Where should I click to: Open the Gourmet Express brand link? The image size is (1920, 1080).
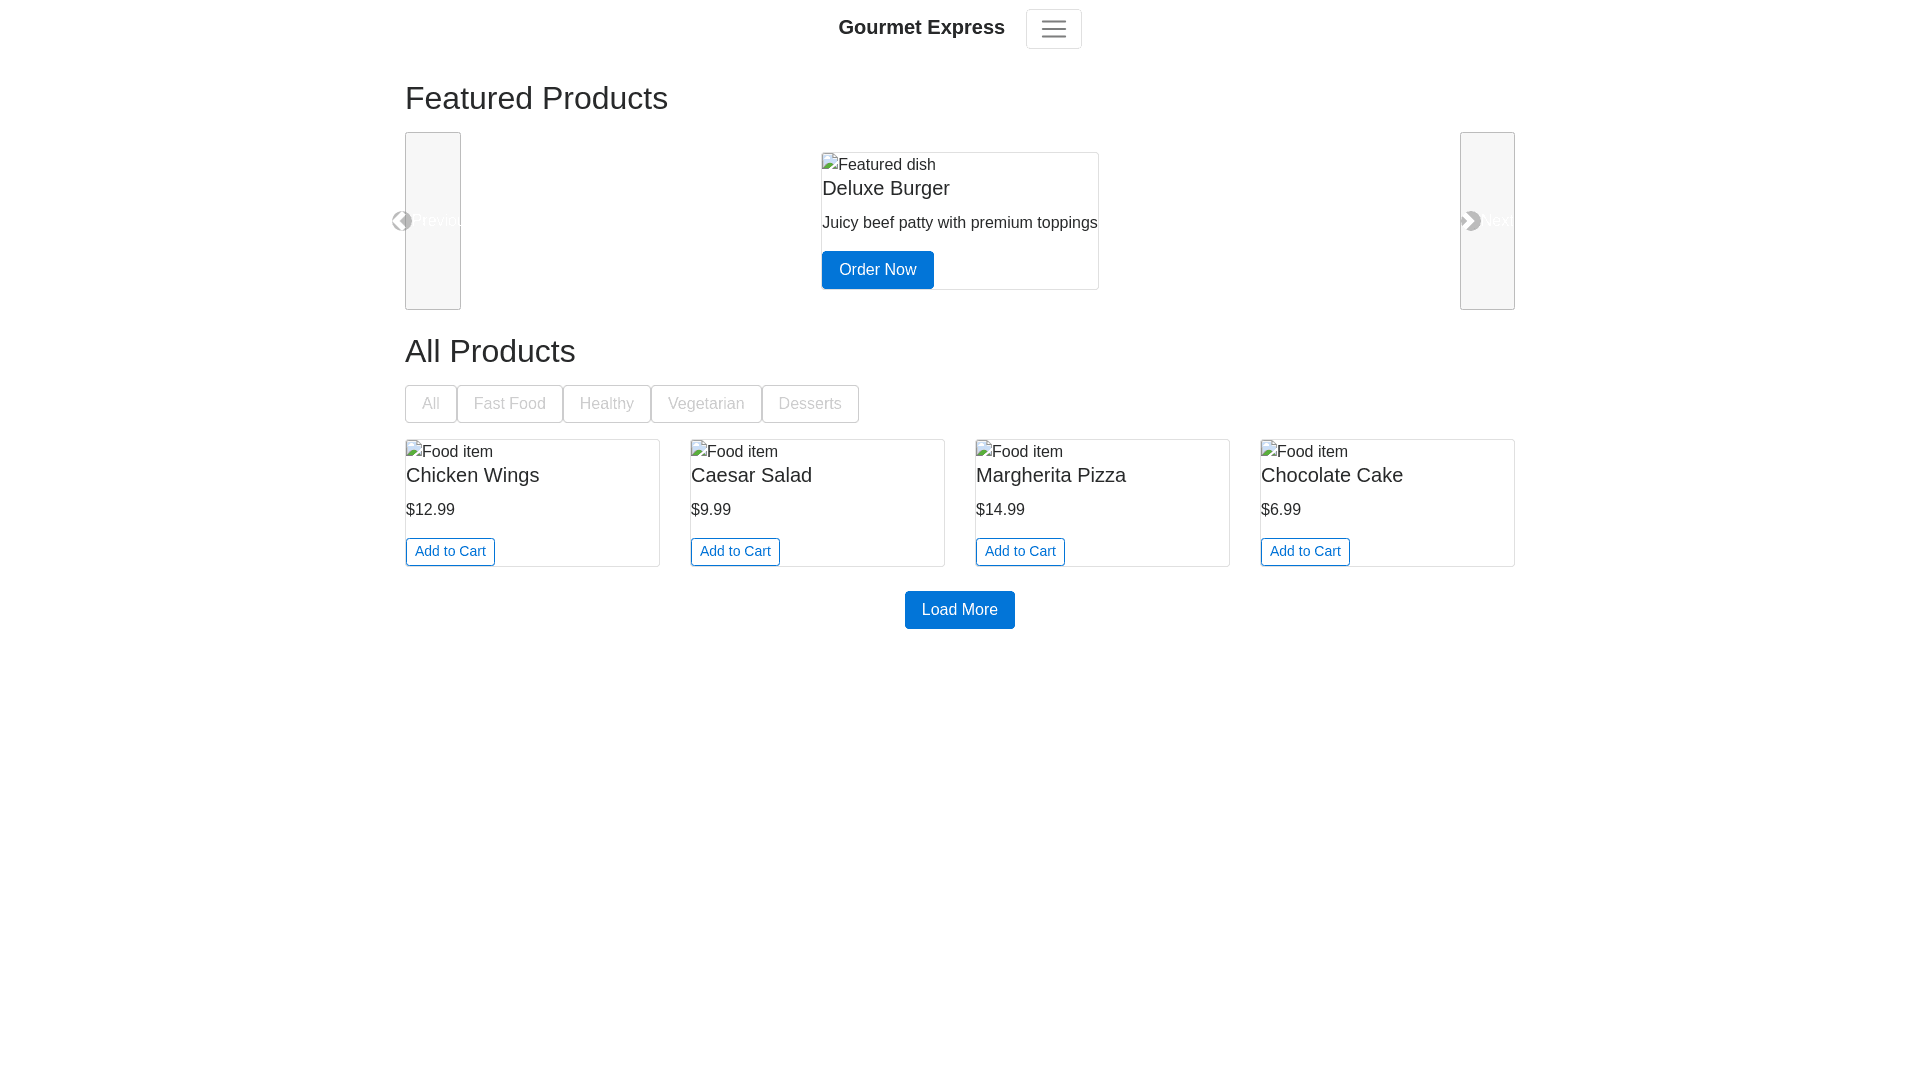[x=921, y=27]
